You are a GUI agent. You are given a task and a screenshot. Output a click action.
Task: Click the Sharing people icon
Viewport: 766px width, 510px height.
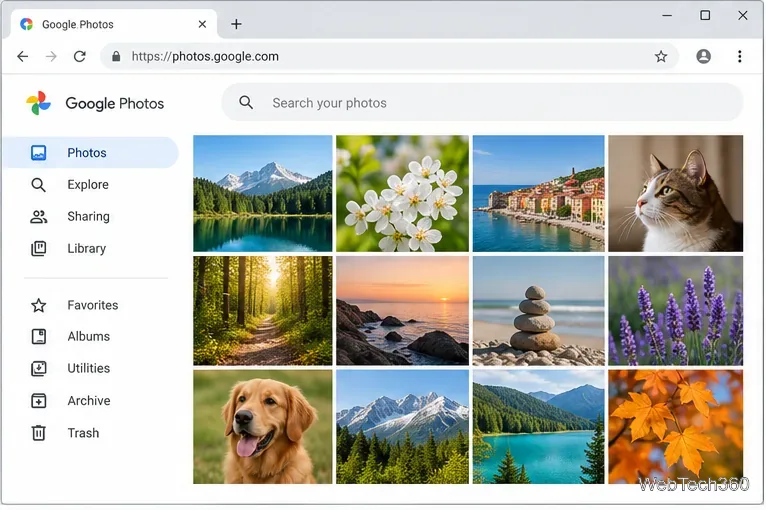pos(39,216)
